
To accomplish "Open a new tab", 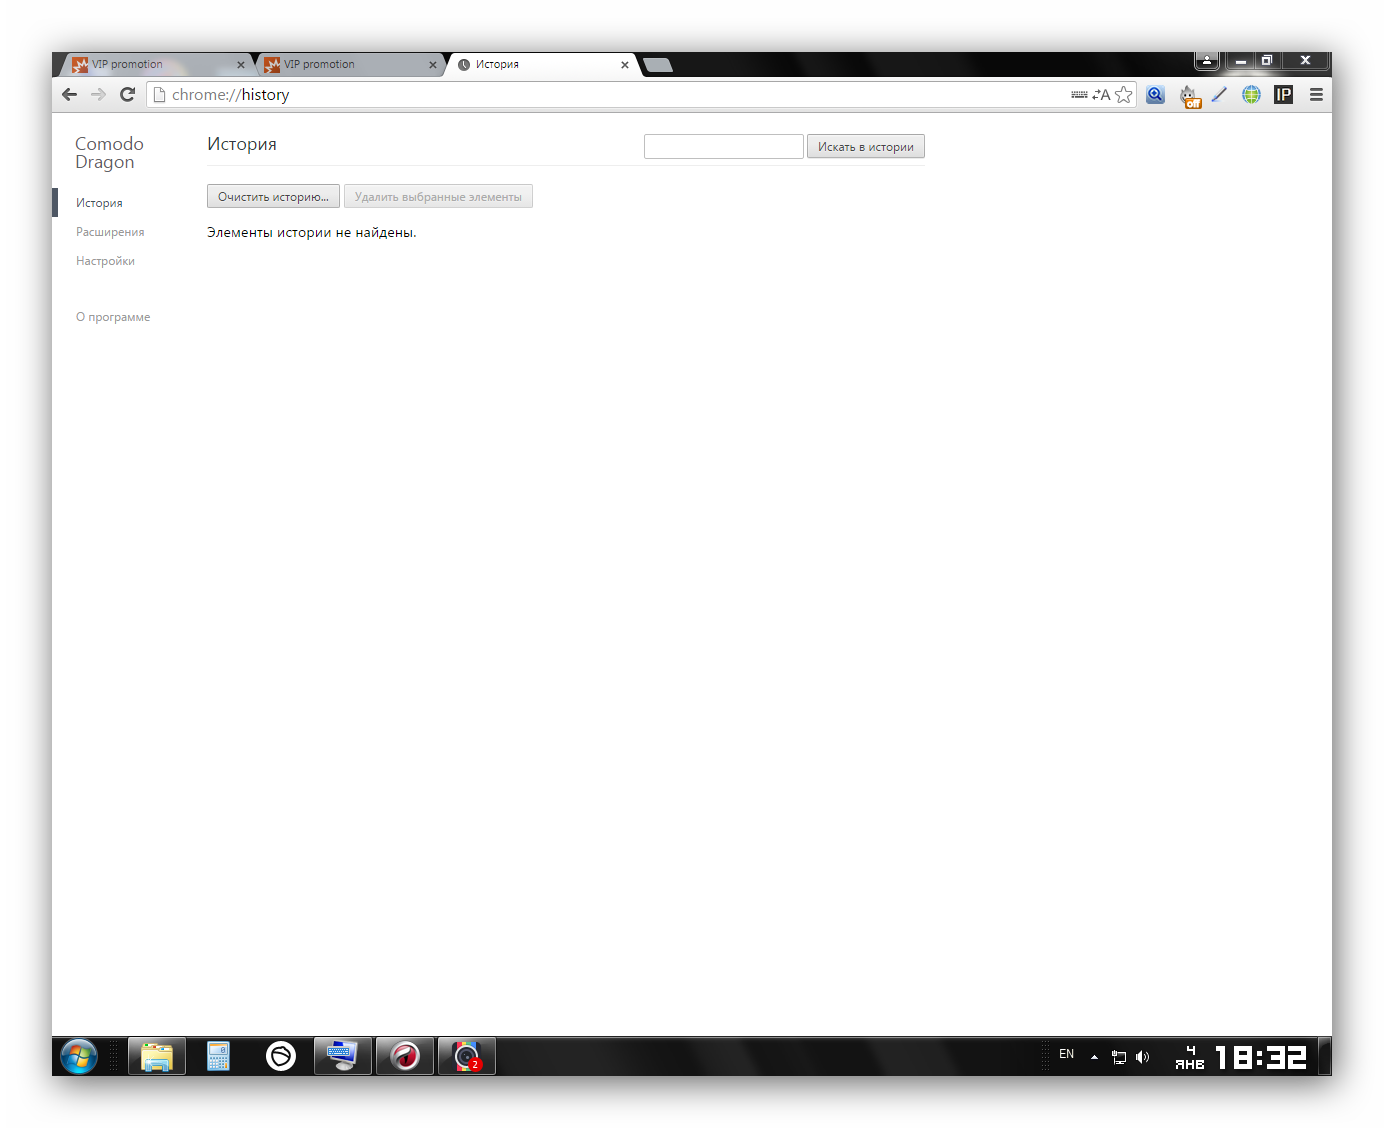I will coord(658,65).
